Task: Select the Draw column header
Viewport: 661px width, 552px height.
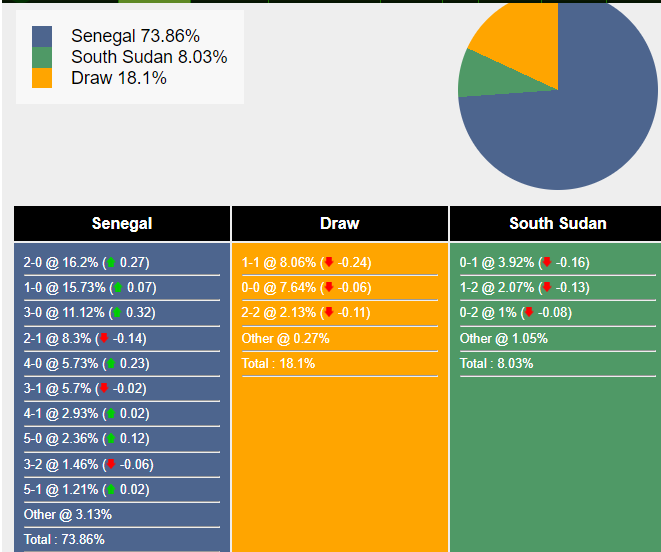Action: 340,224
